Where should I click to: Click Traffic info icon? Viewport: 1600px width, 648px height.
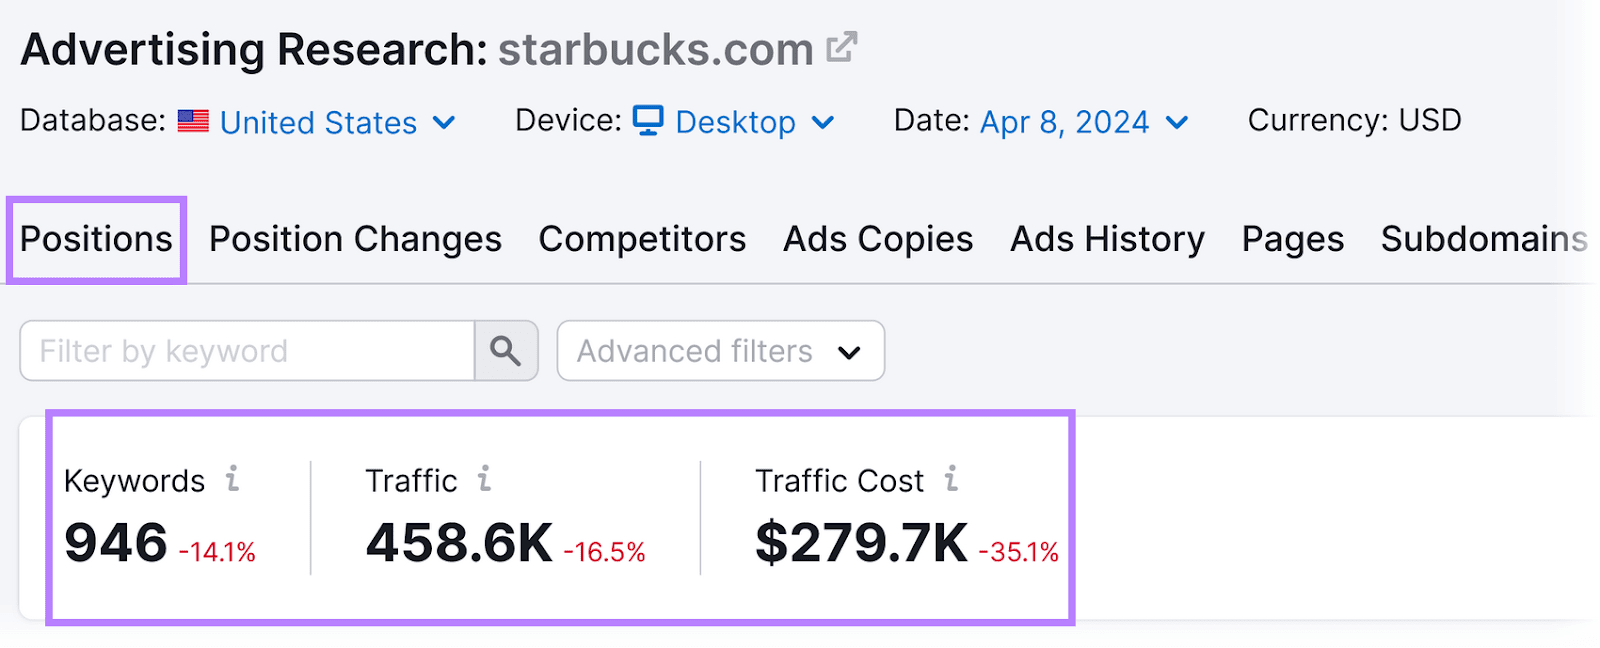[x=484, y=479]
